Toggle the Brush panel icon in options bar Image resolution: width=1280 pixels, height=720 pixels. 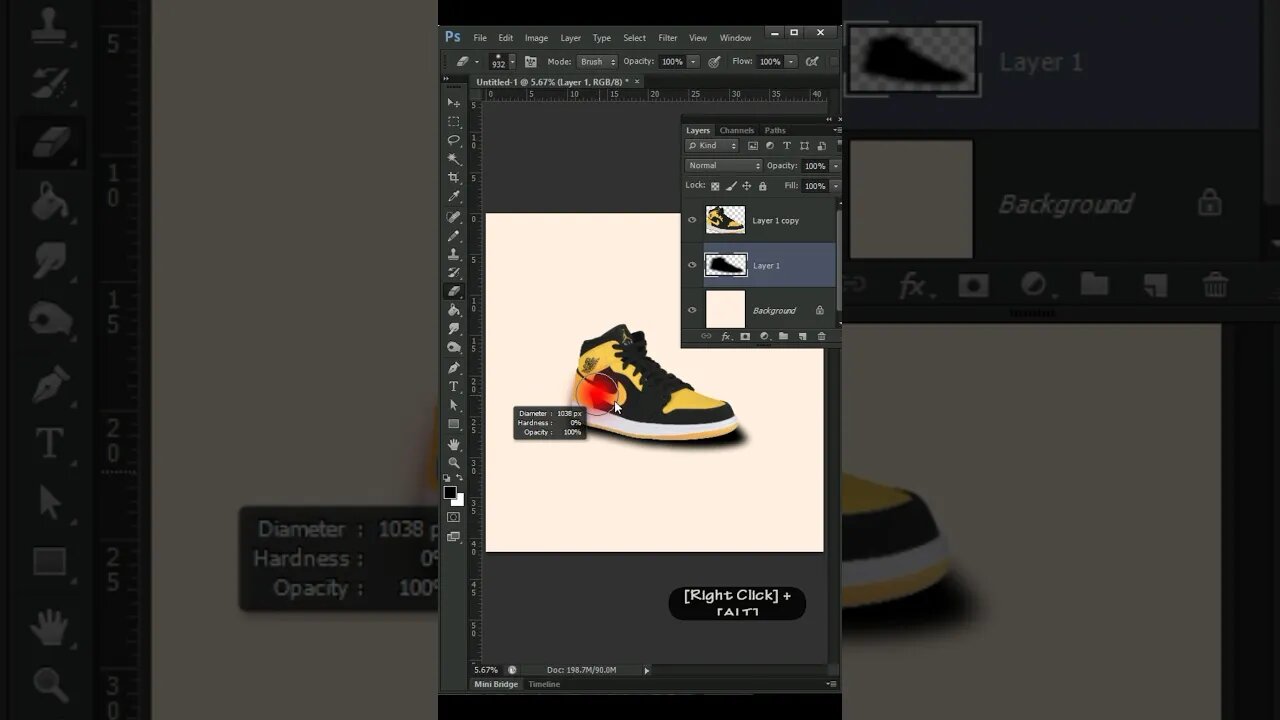[530, 62]
